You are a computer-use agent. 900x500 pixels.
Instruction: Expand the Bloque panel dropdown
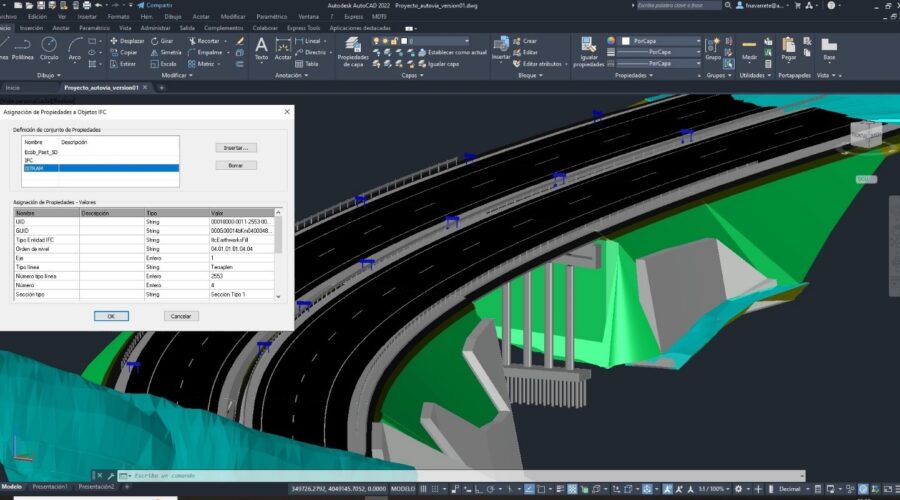(x=530, y=75)
